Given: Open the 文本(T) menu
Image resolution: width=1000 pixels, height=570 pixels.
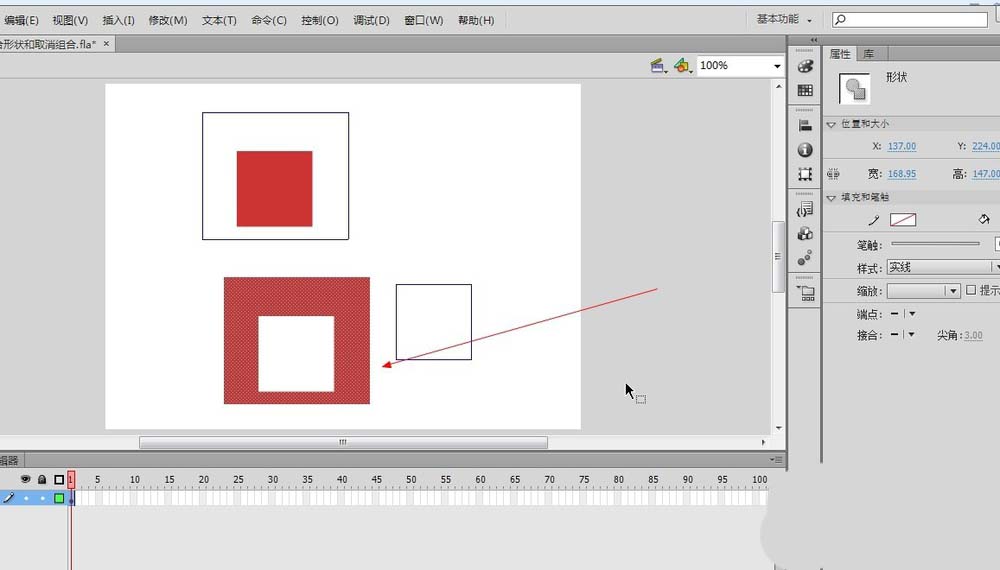Looking at the screenshot, I should [x=219, y=20].
